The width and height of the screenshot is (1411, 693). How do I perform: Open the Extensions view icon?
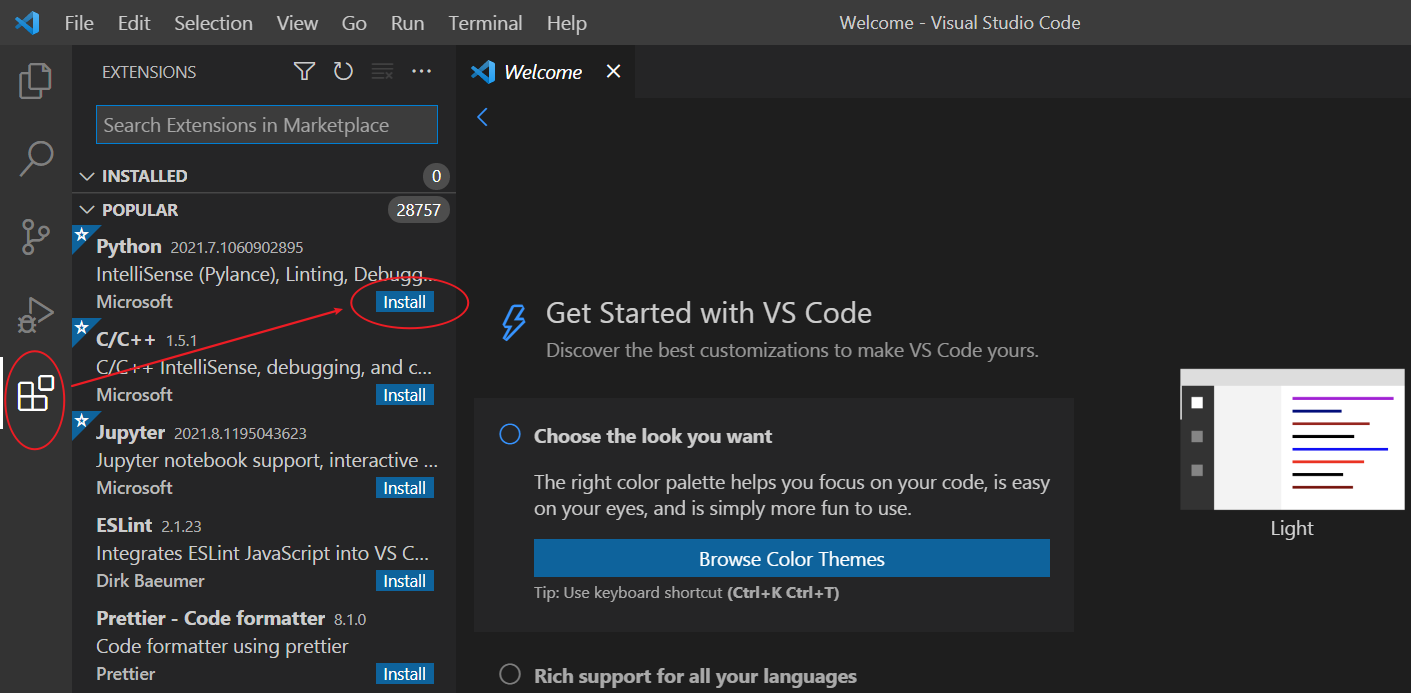click(36, 395)
